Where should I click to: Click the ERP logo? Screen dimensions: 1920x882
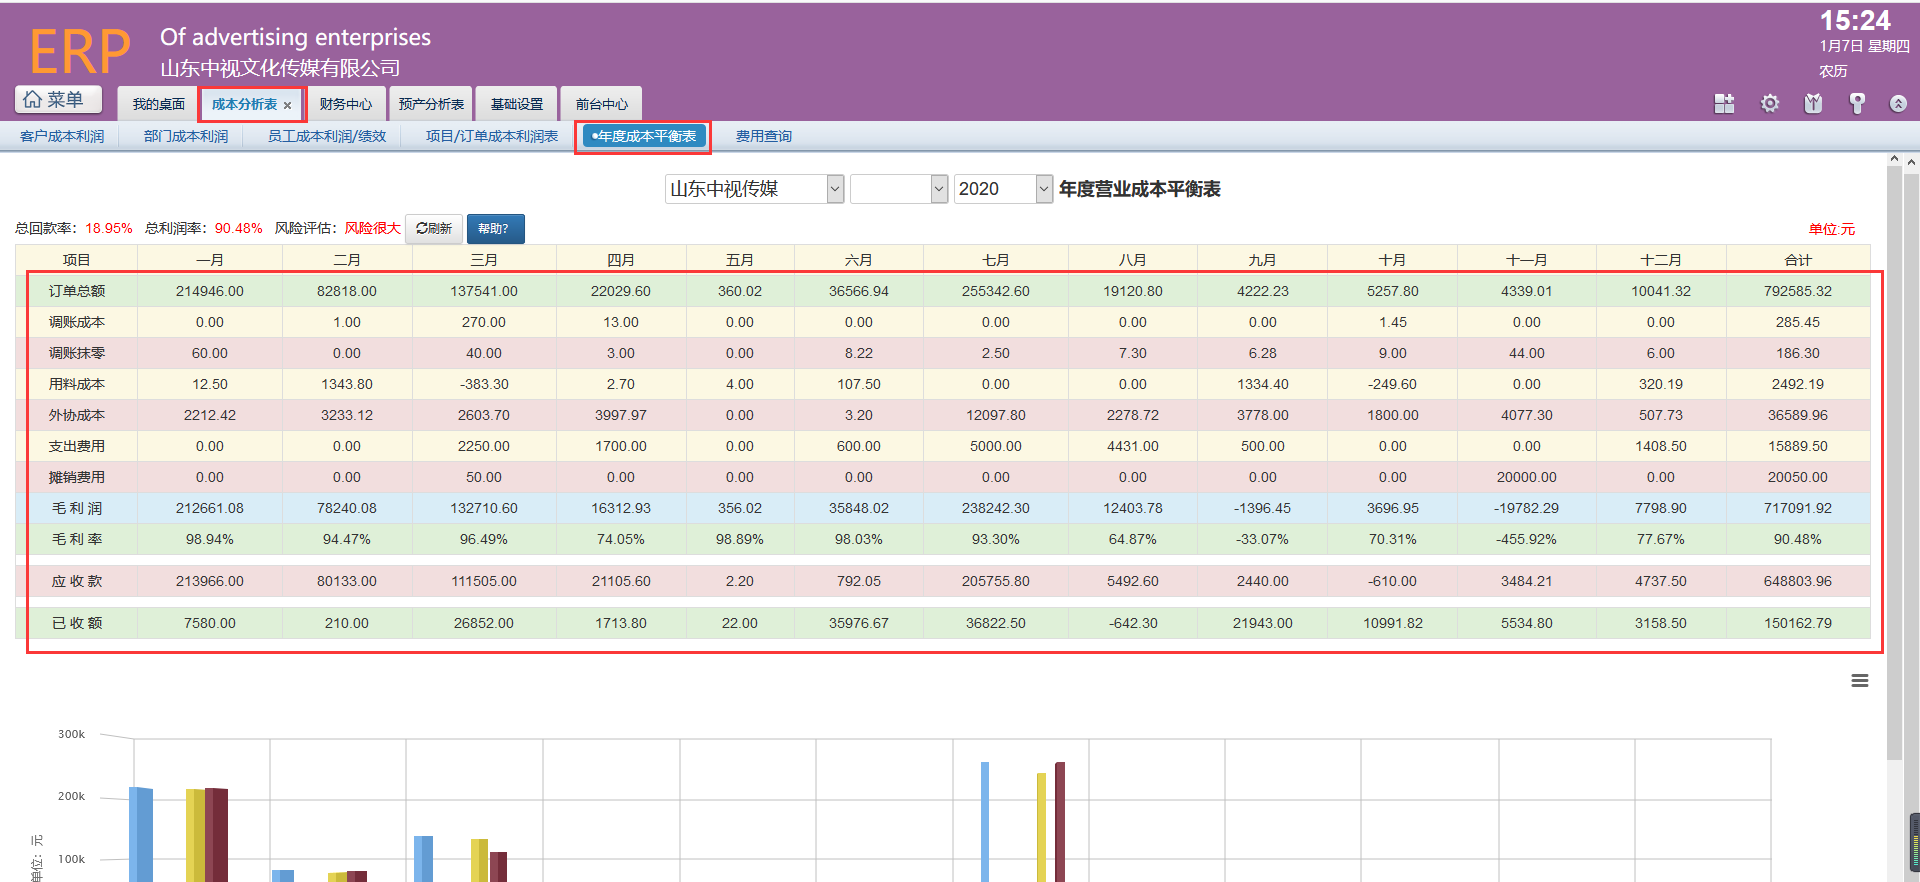80,52
